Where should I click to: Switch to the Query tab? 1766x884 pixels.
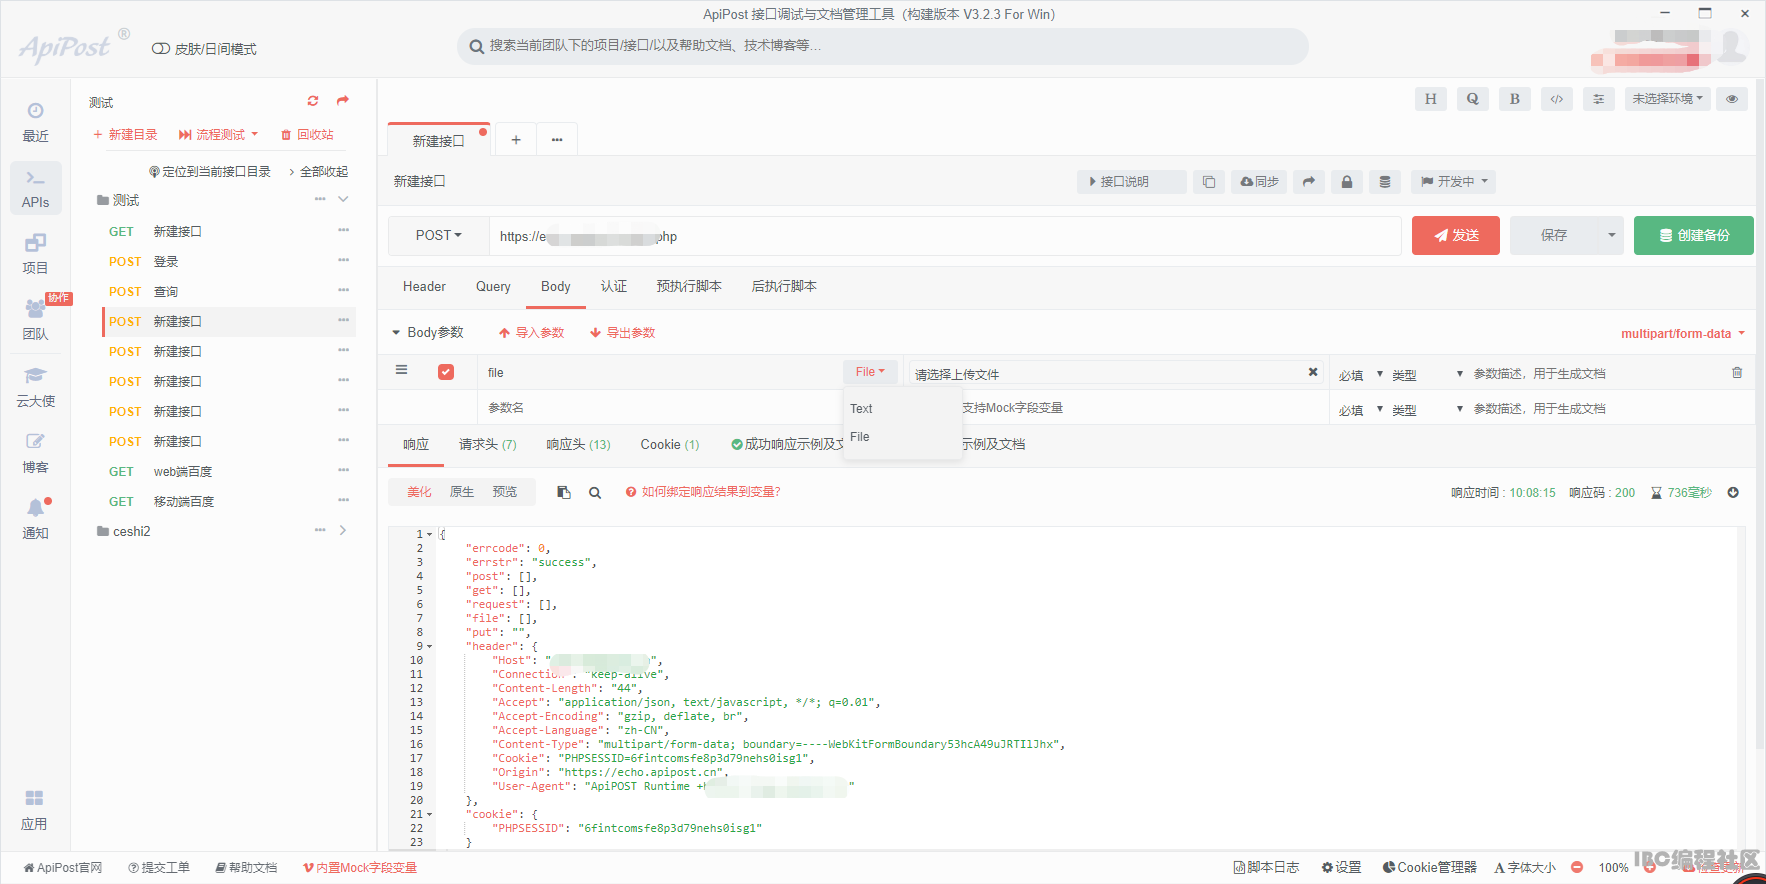[493, 287]
